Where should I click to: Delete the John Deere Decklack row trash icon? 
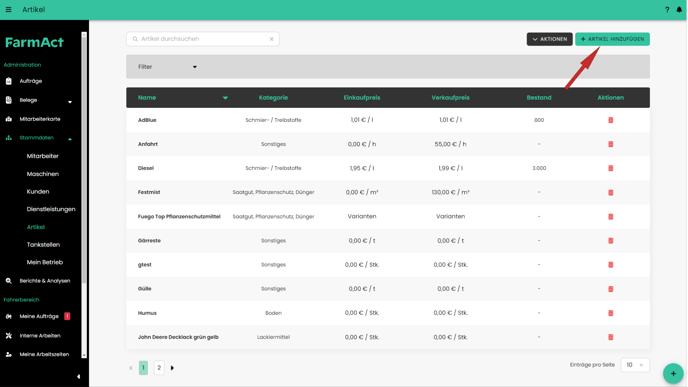pos(610,337)
